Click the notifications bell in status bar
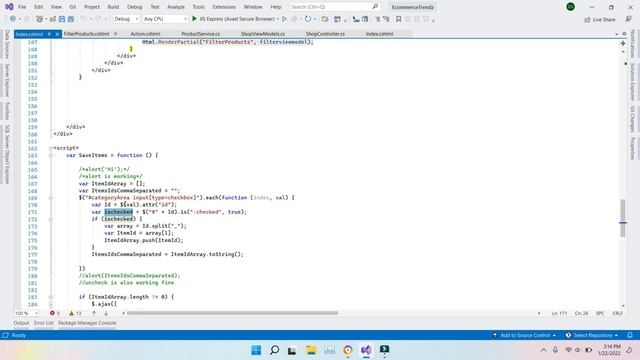Image resolution: width=640 pixels, height=360 pixels. [x=630, y=335]
